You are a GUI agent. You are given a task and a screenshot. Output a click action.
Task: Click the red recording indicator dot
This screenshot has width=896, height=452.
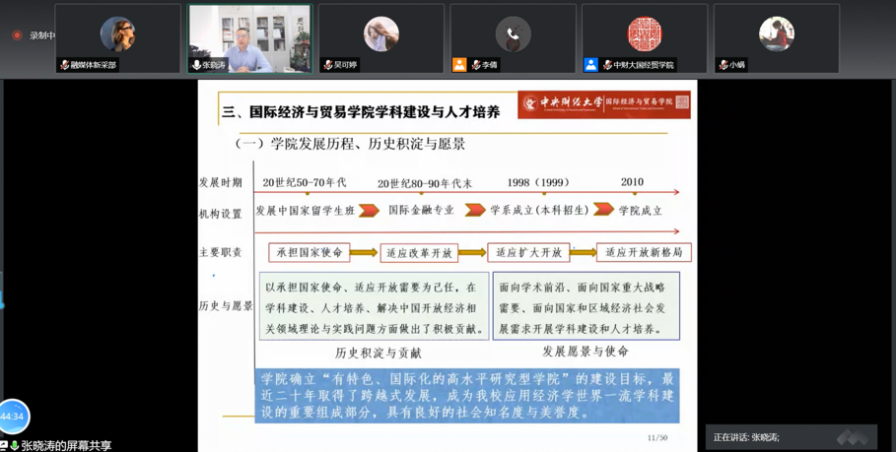click(17, 35)
